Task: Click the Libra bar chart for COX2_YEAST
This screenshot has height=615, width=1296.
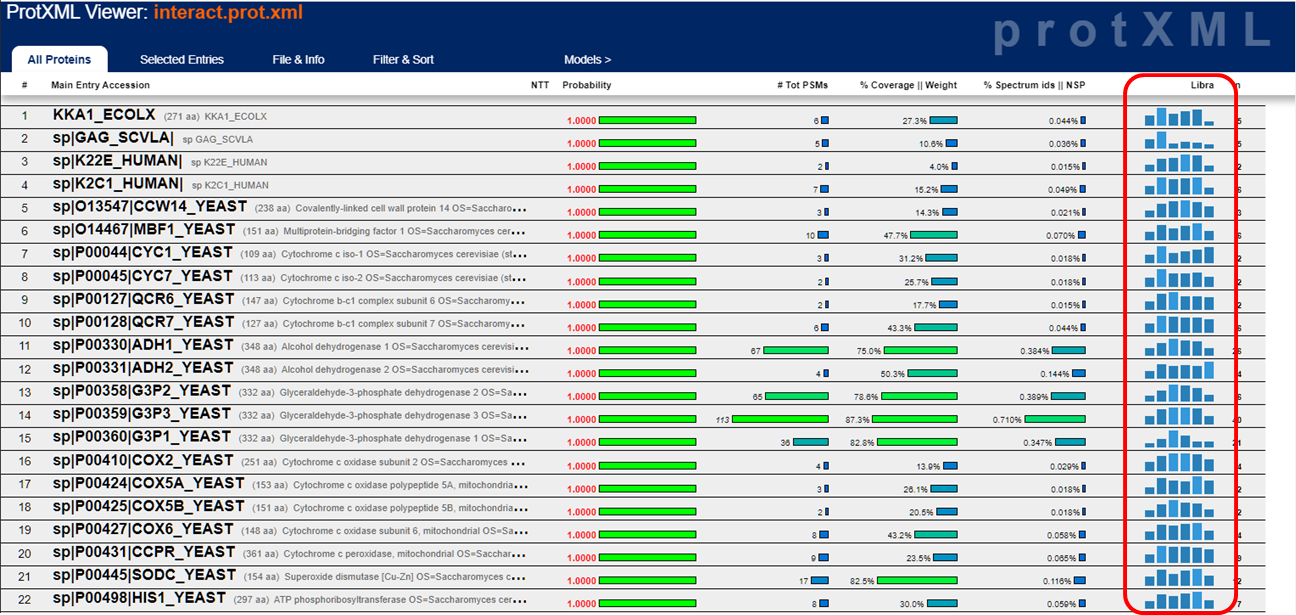Action: (1179, 462)
